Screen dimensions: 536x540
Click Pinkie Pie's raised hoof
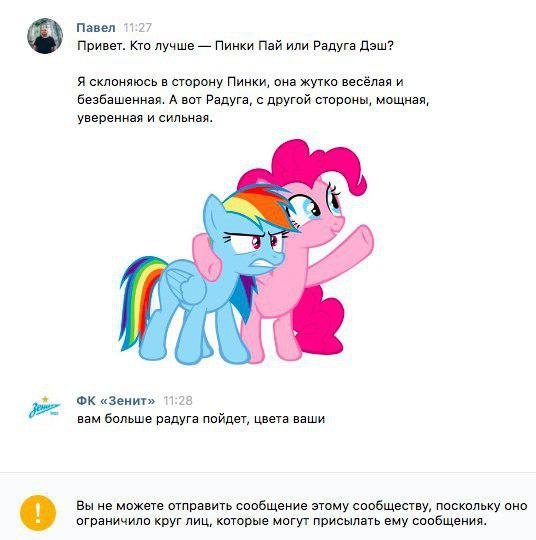tap(364, 238)
